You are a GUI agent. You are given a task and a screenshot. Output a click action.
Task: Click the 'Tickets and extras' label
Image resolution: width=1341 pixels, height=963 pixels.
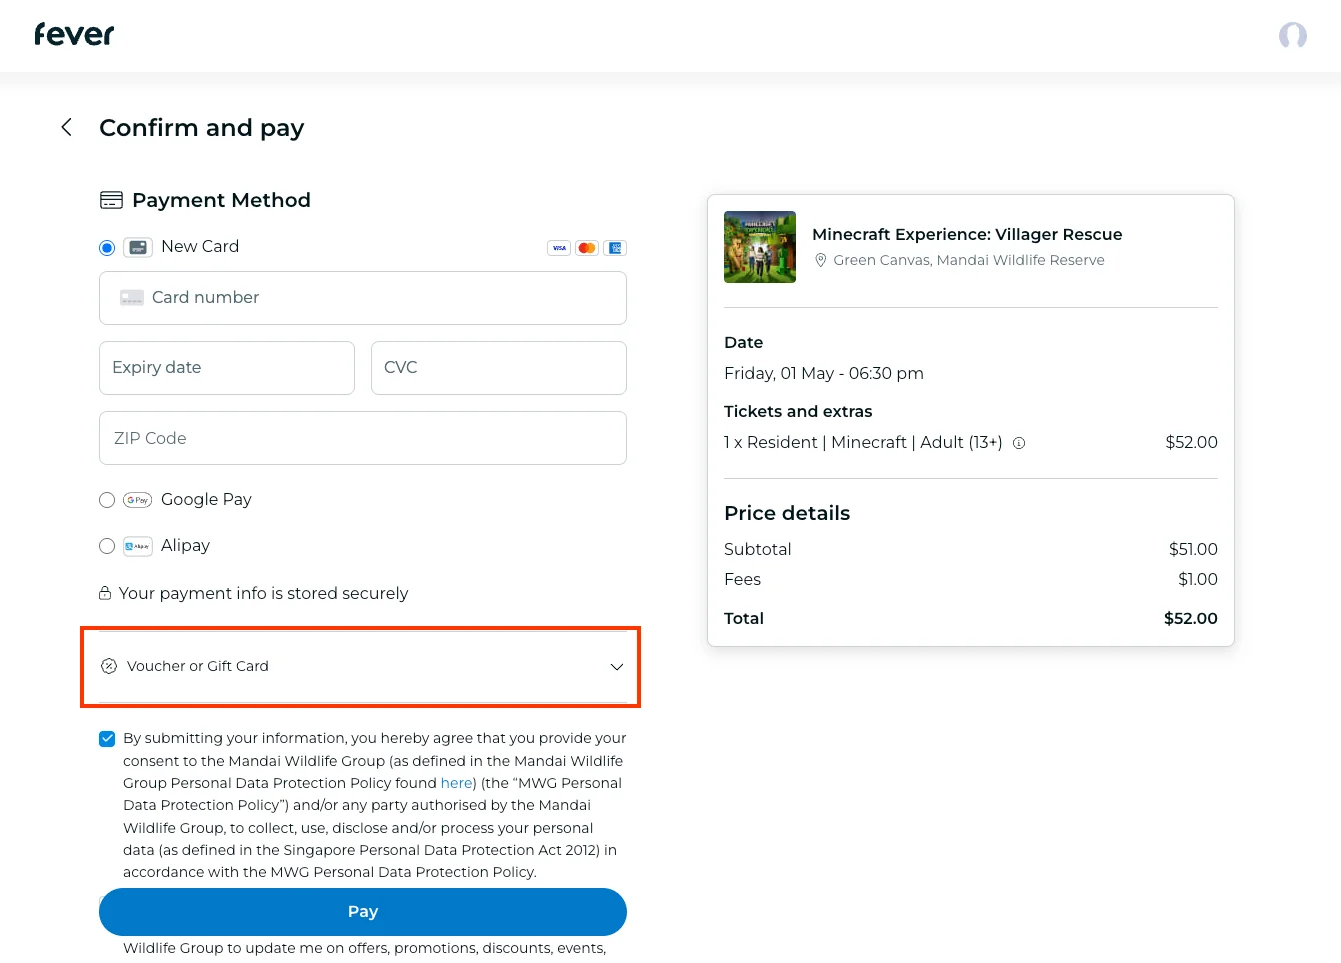[x=798, y=411]
